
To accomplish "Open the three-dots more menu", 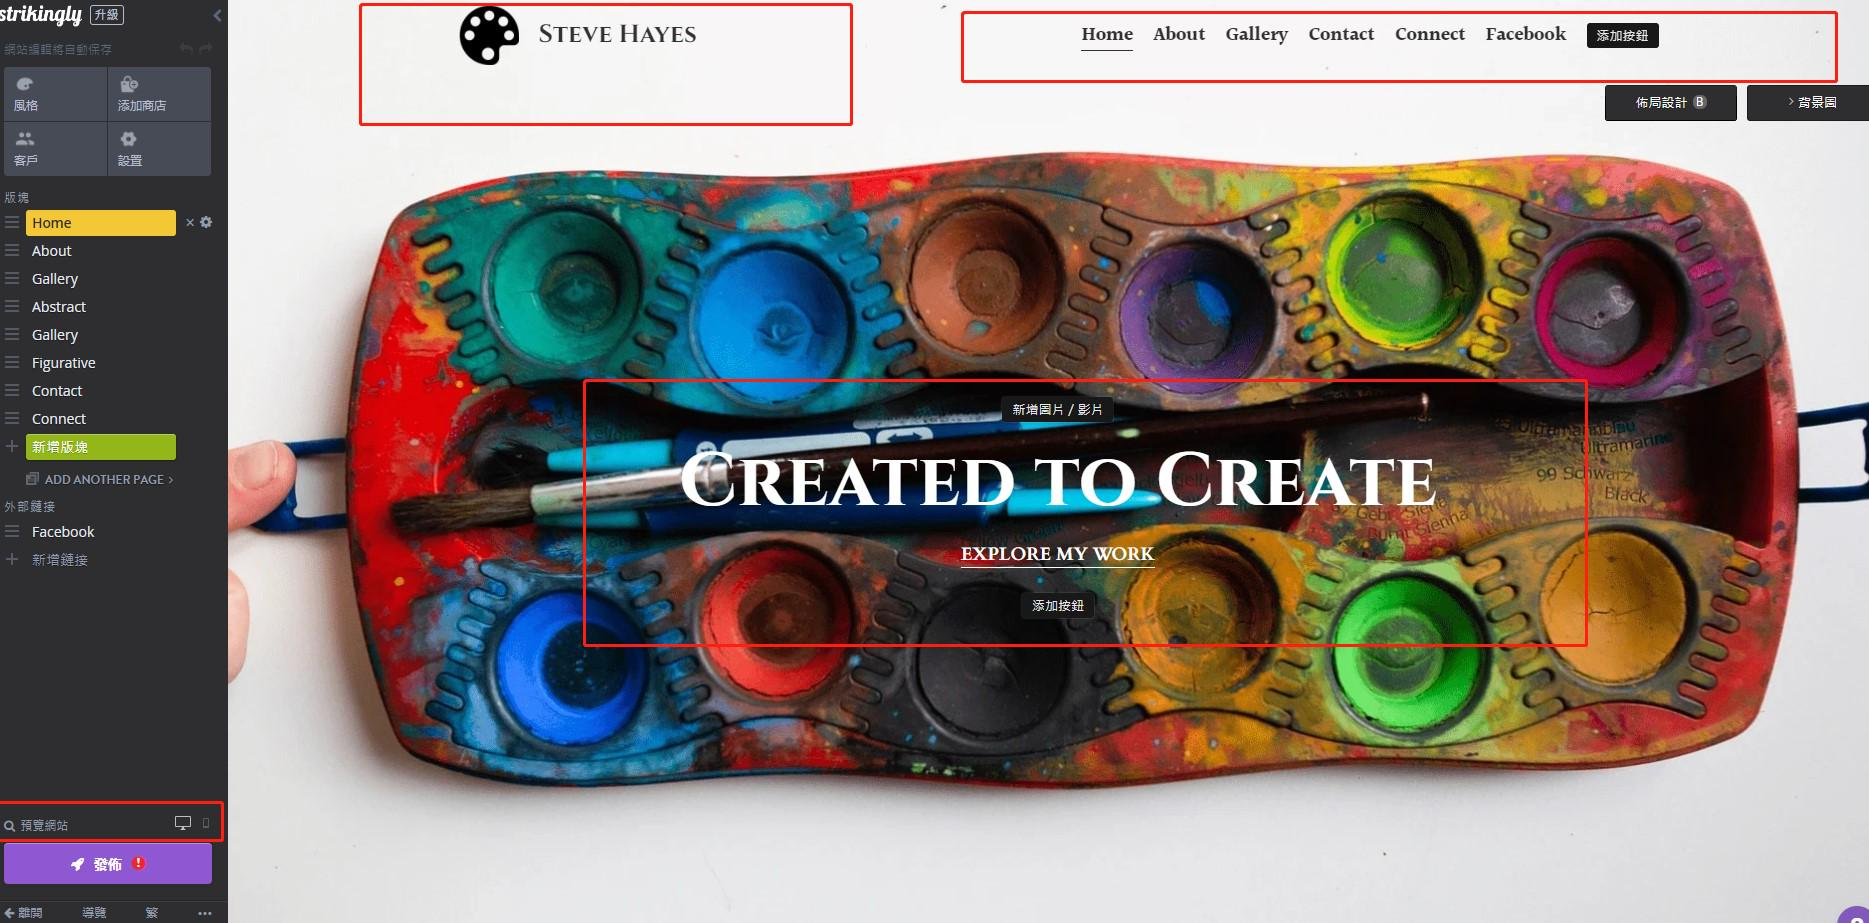I will [x=205, y=912].
